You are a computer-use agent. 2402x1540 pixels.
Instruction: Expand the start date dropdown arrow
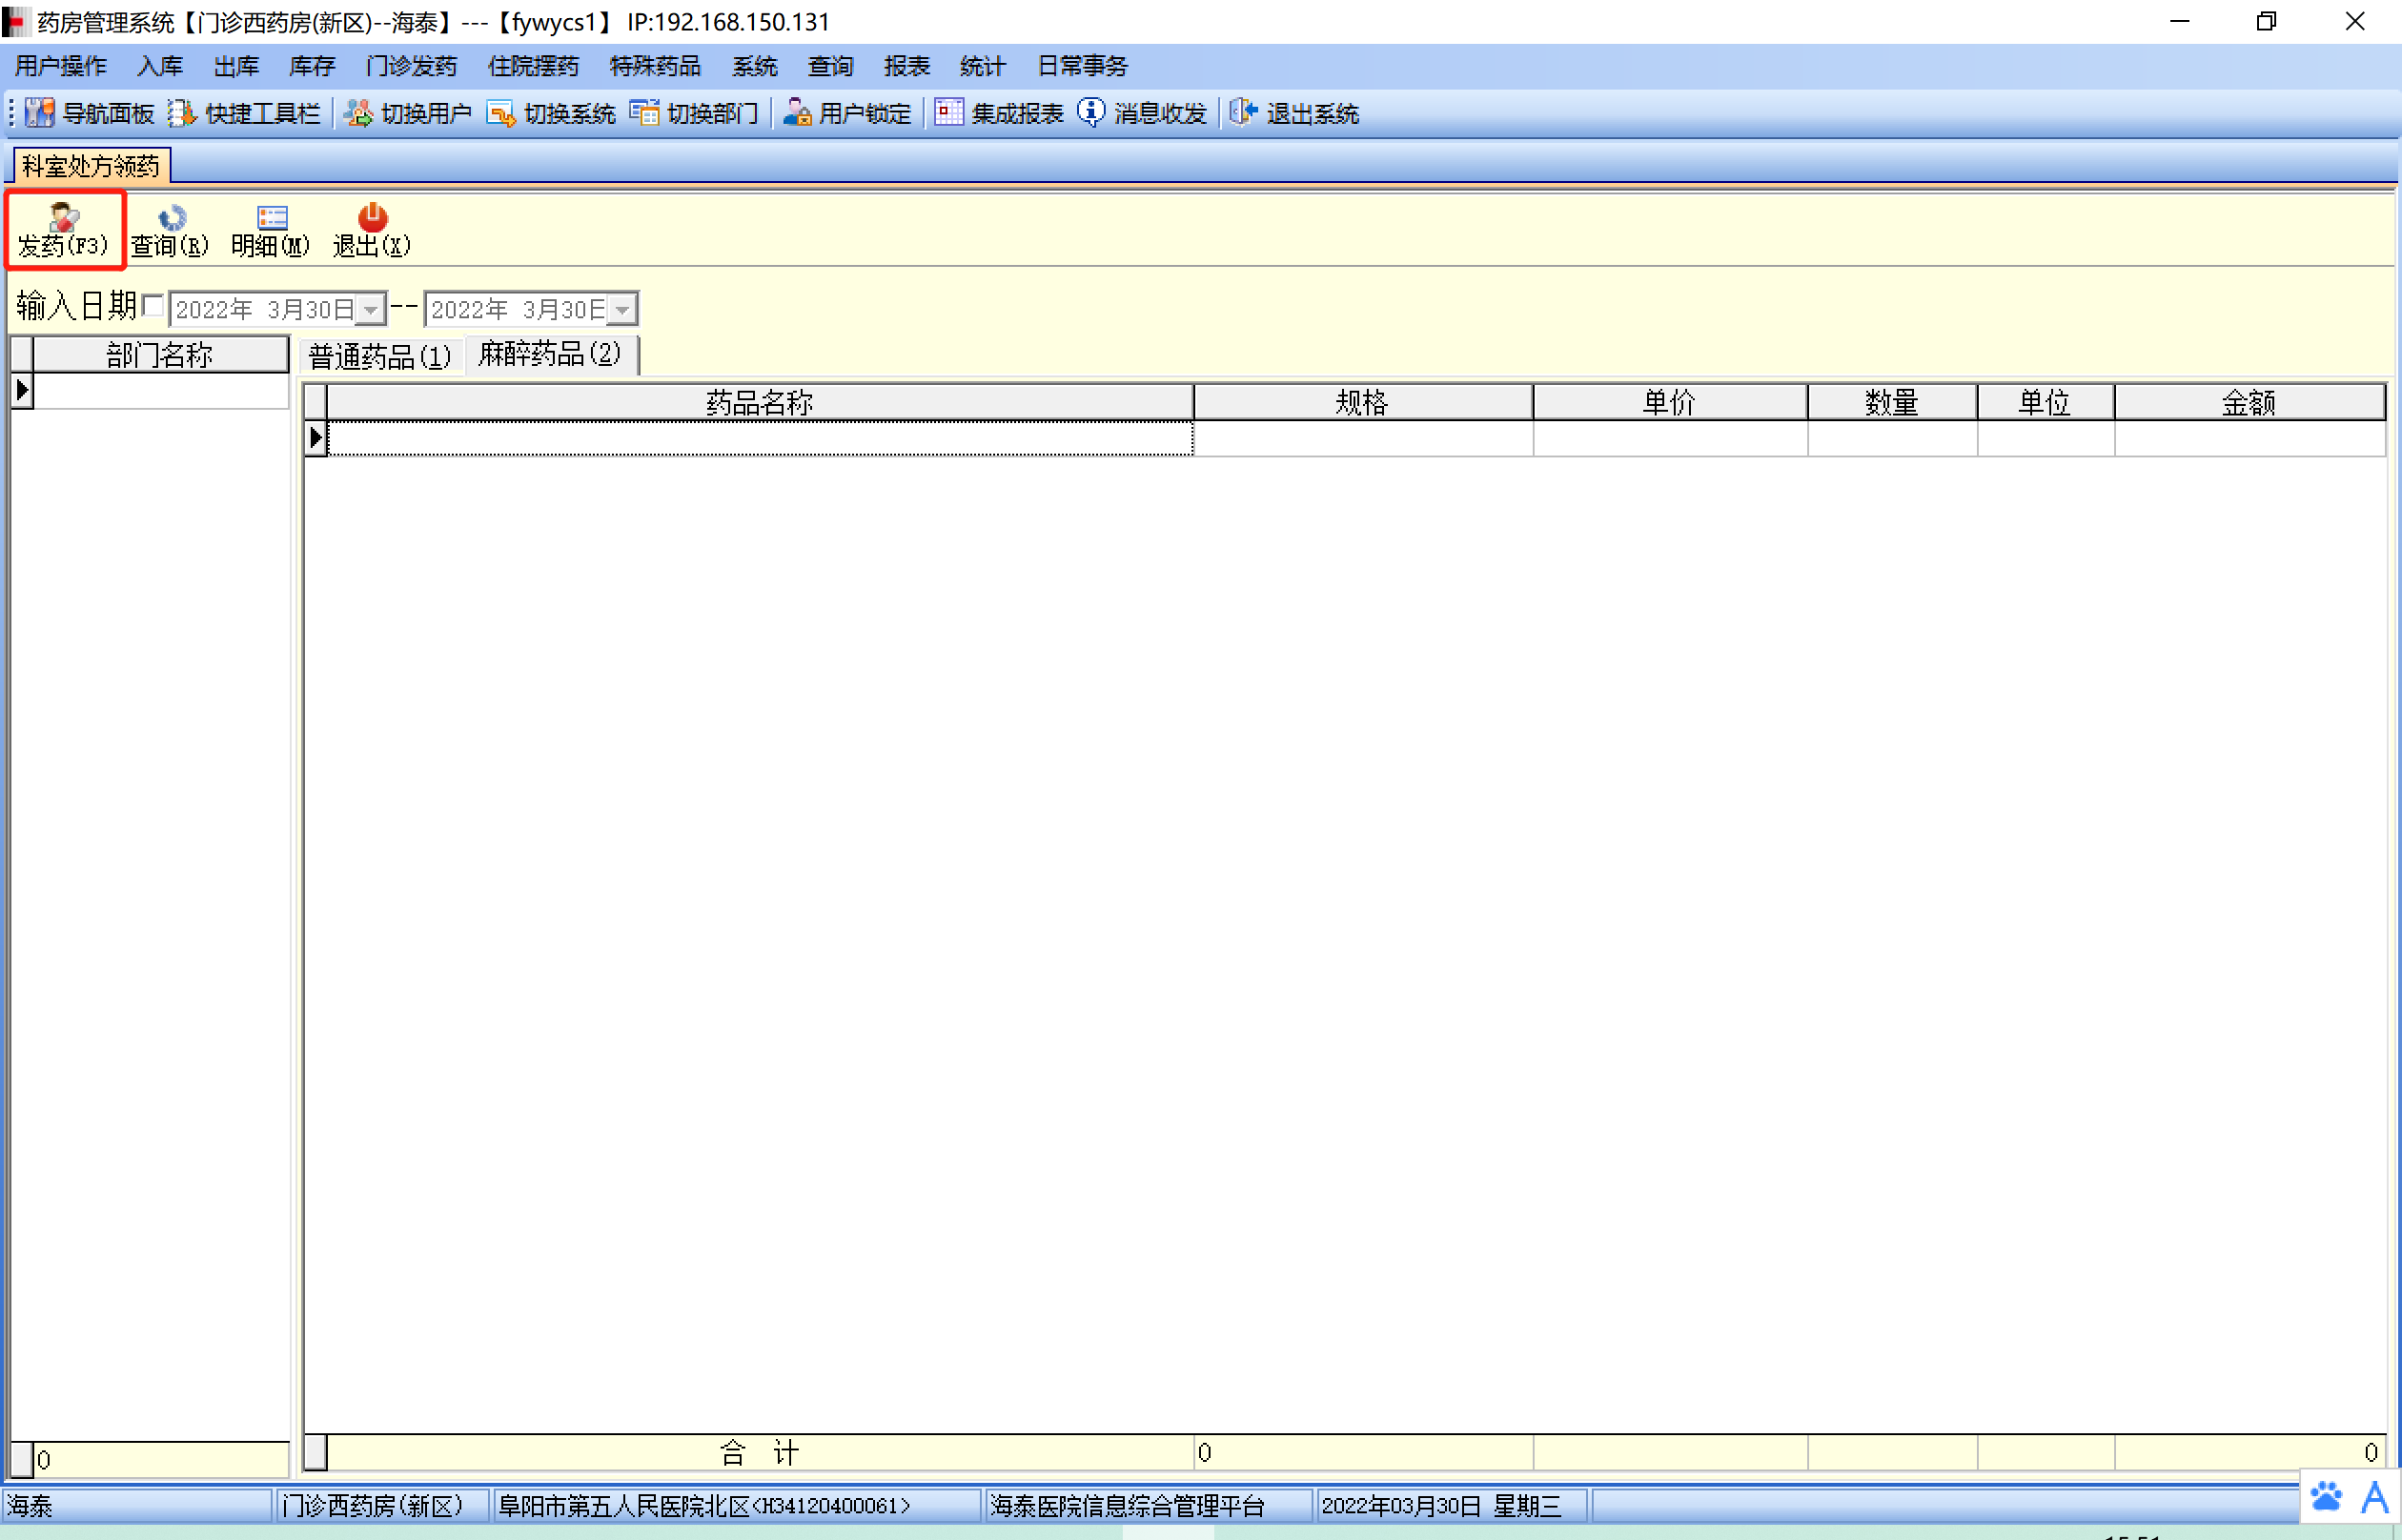tap(371, 310)
